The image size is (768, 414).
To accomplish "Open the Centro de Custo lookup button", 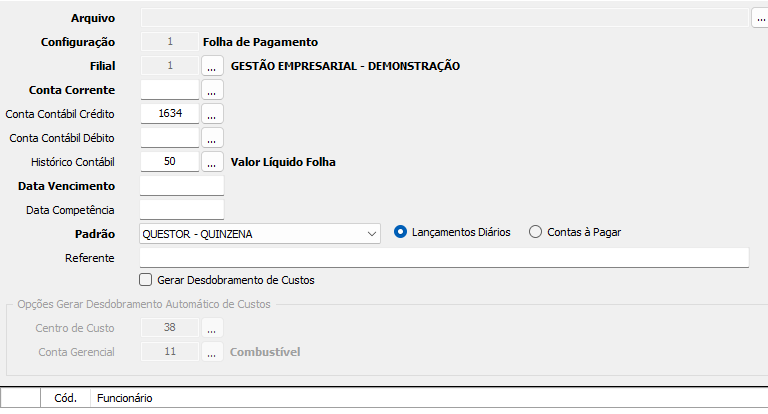I will click(x=212, y=328).
